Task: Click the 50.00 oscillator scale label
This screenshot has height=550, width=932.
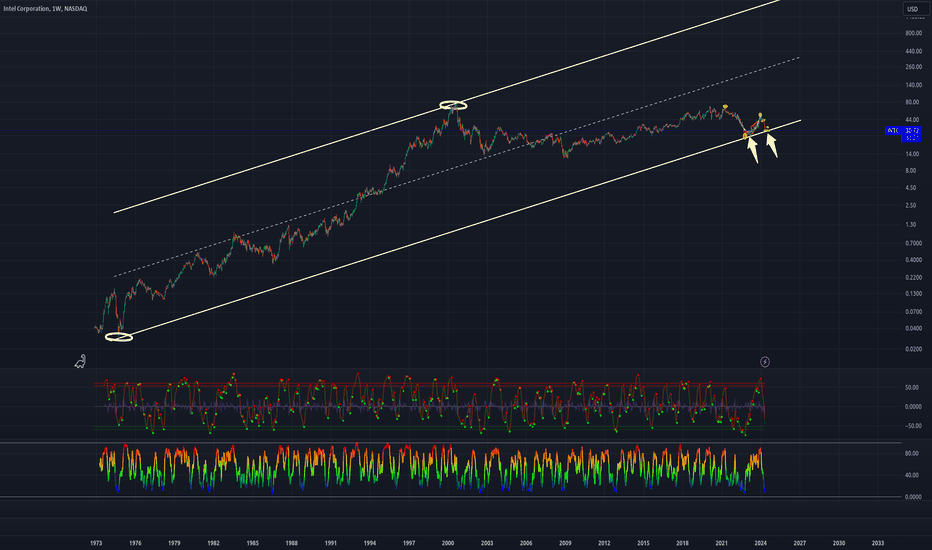Action: [x=912, y=388]
